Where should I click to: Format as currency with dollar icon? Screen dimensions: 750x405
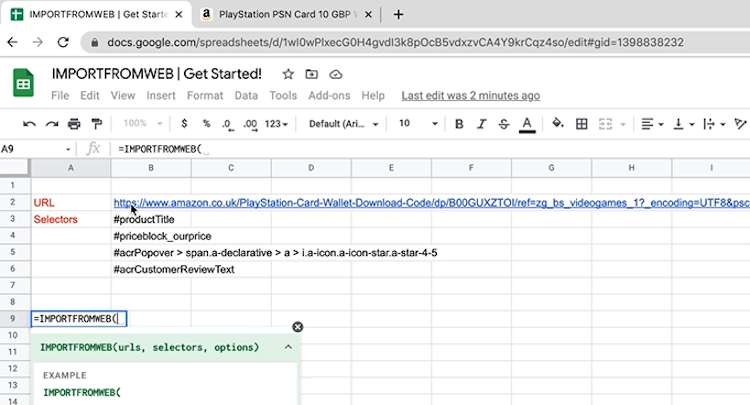pos(184,124)
